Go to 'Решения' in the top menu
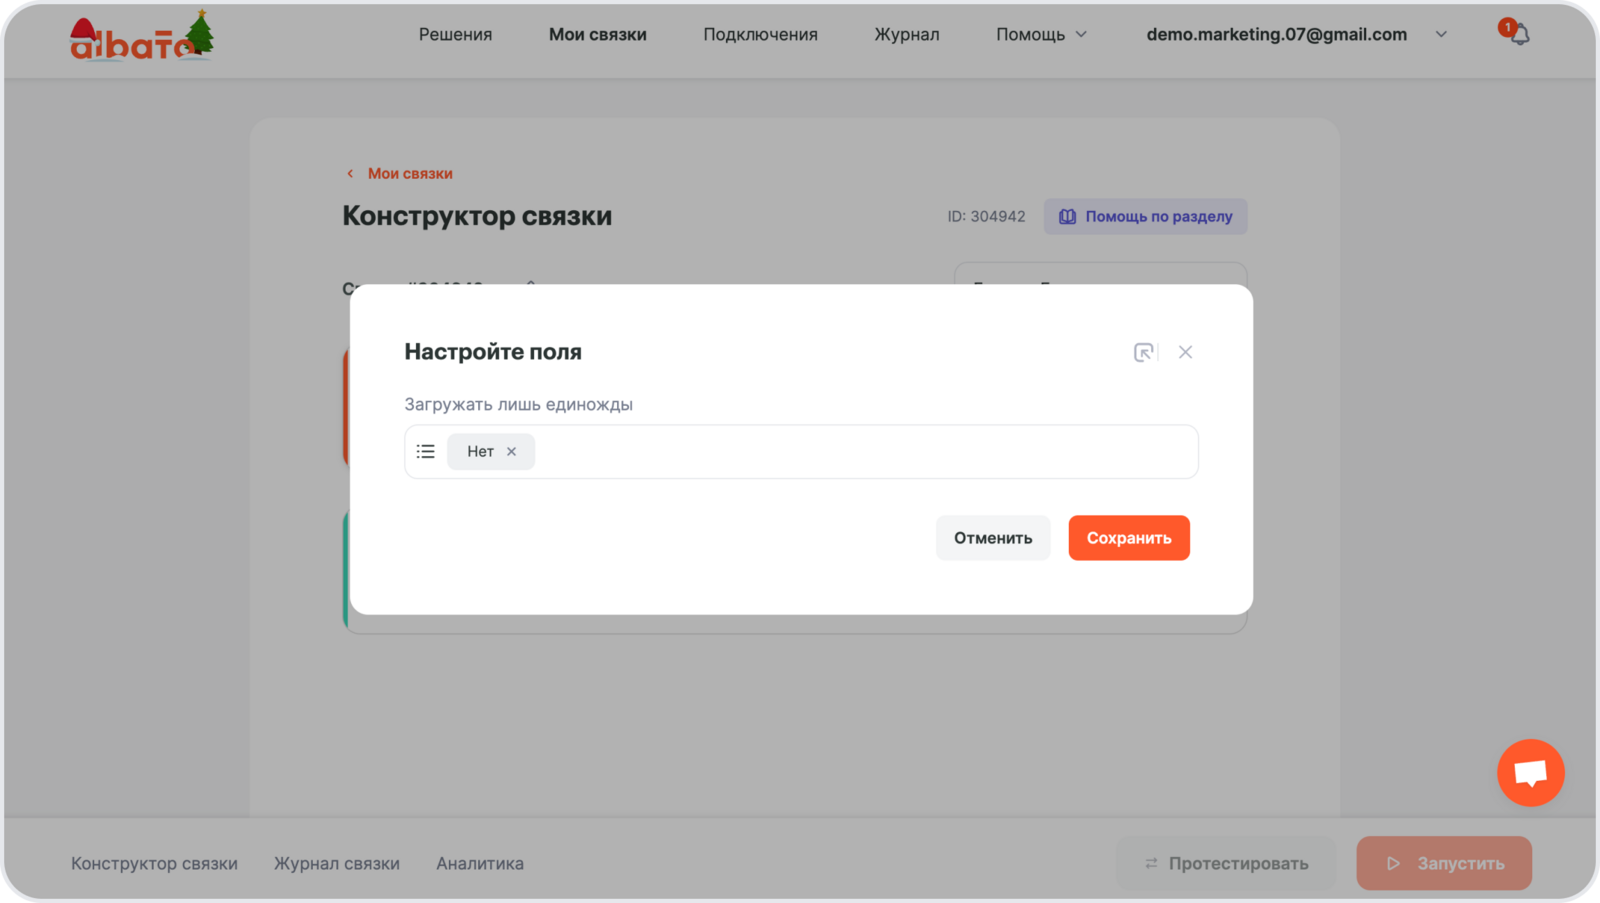The height and width of the screenshot is (903, 1600). (455, 35)
